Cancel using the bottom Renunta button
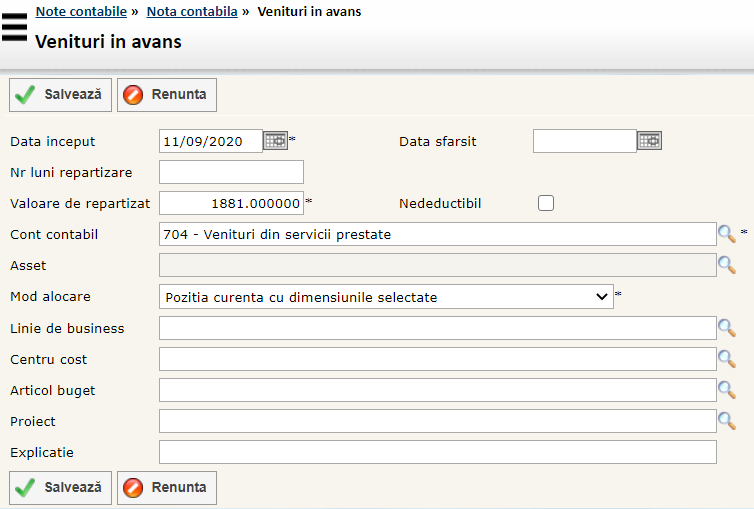 click(167, 488)
